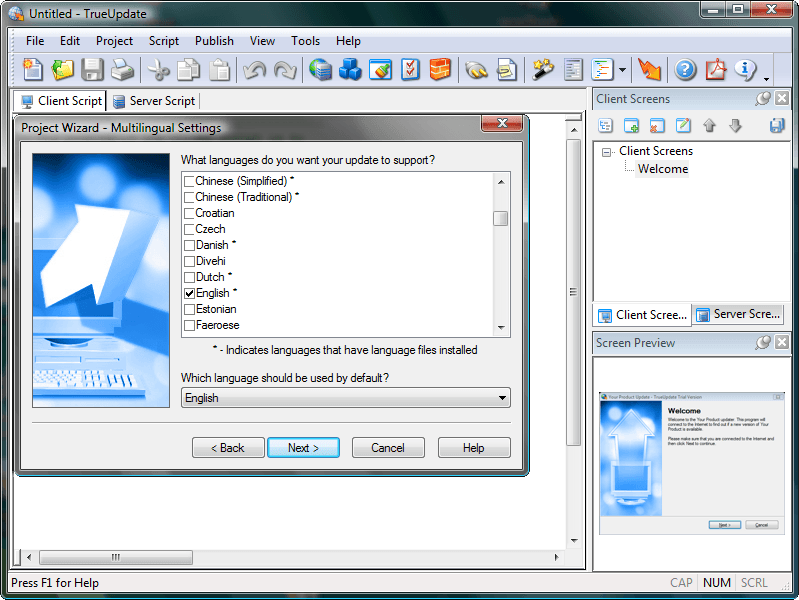Go Back in the Project Wizard
Screen dimensions: 799x600
228,448
